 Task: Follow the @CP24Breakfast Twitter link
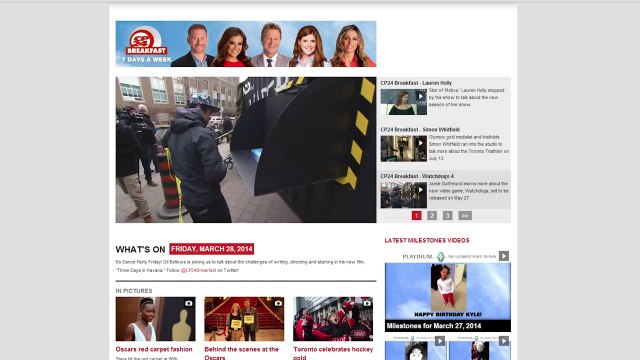click(x=198, y=270)
